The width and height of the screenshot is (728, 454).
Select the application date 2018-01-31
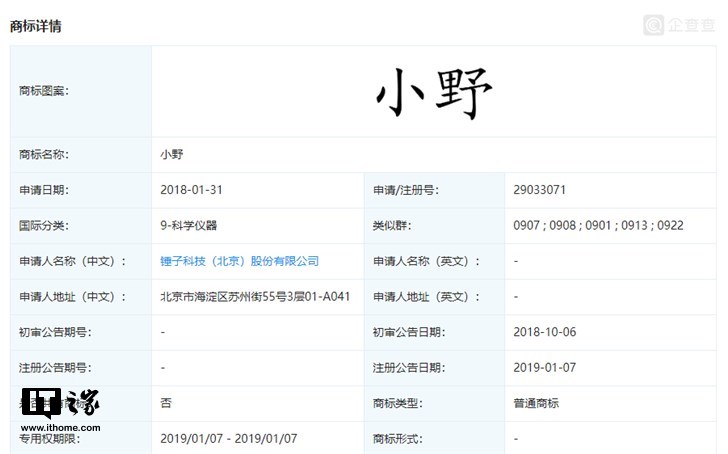pyautogui.click(x=191, y=190)
